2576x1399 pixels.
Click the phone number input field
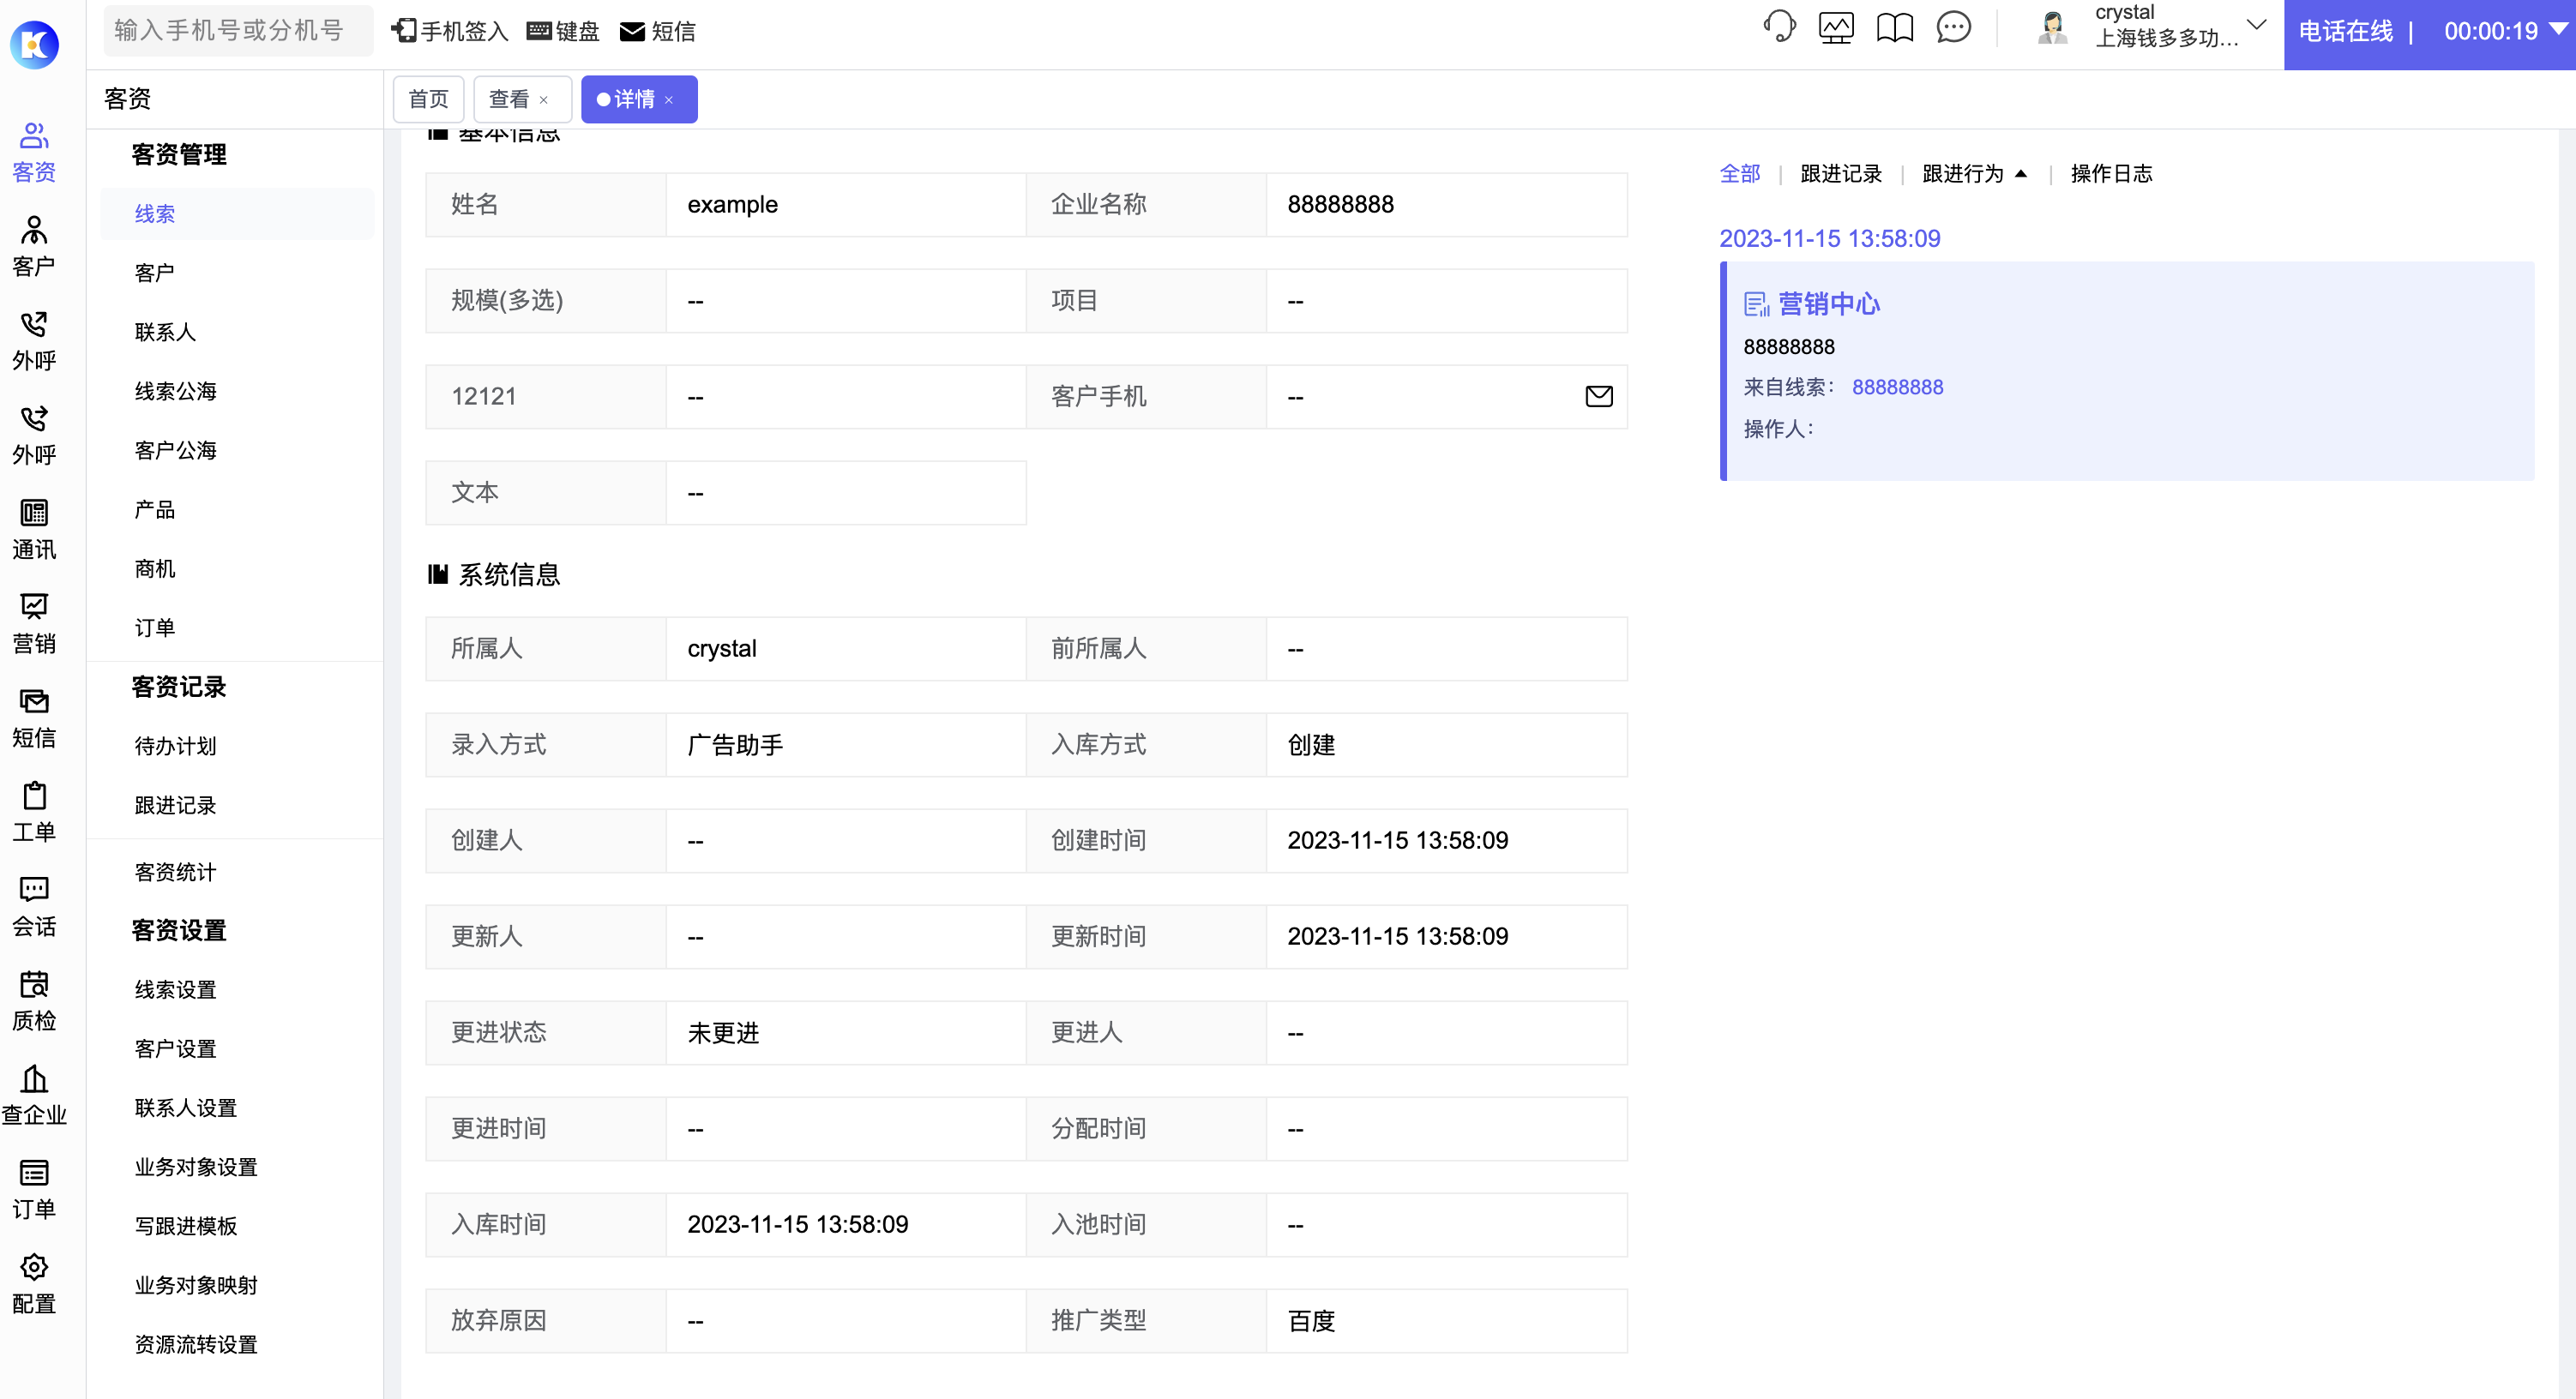(239, 30)
